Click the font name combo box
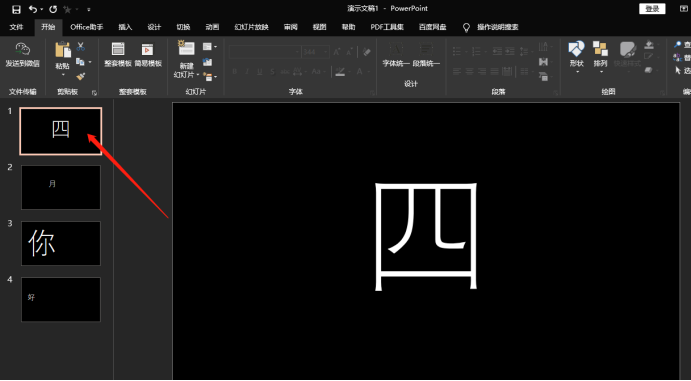The width and height of the screenshot is (691, 381). point(264,52)
